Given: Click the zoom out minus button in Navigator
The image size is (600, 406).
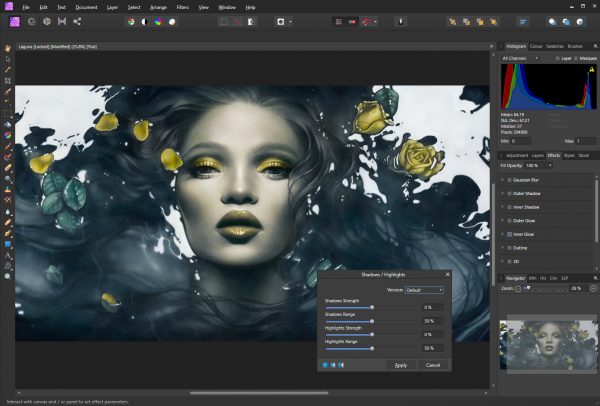Looking at the screenshot, I should 518,289.
